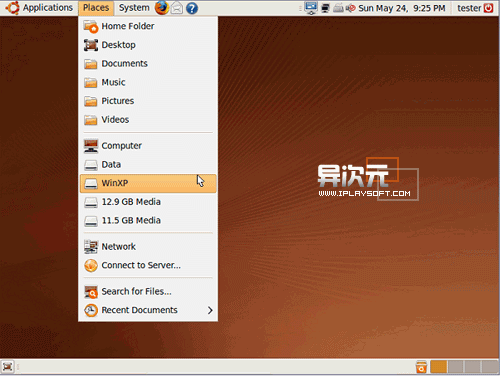Click the Home Folder icon
Viewport: 500px width, 376px height.
(91, 26)
